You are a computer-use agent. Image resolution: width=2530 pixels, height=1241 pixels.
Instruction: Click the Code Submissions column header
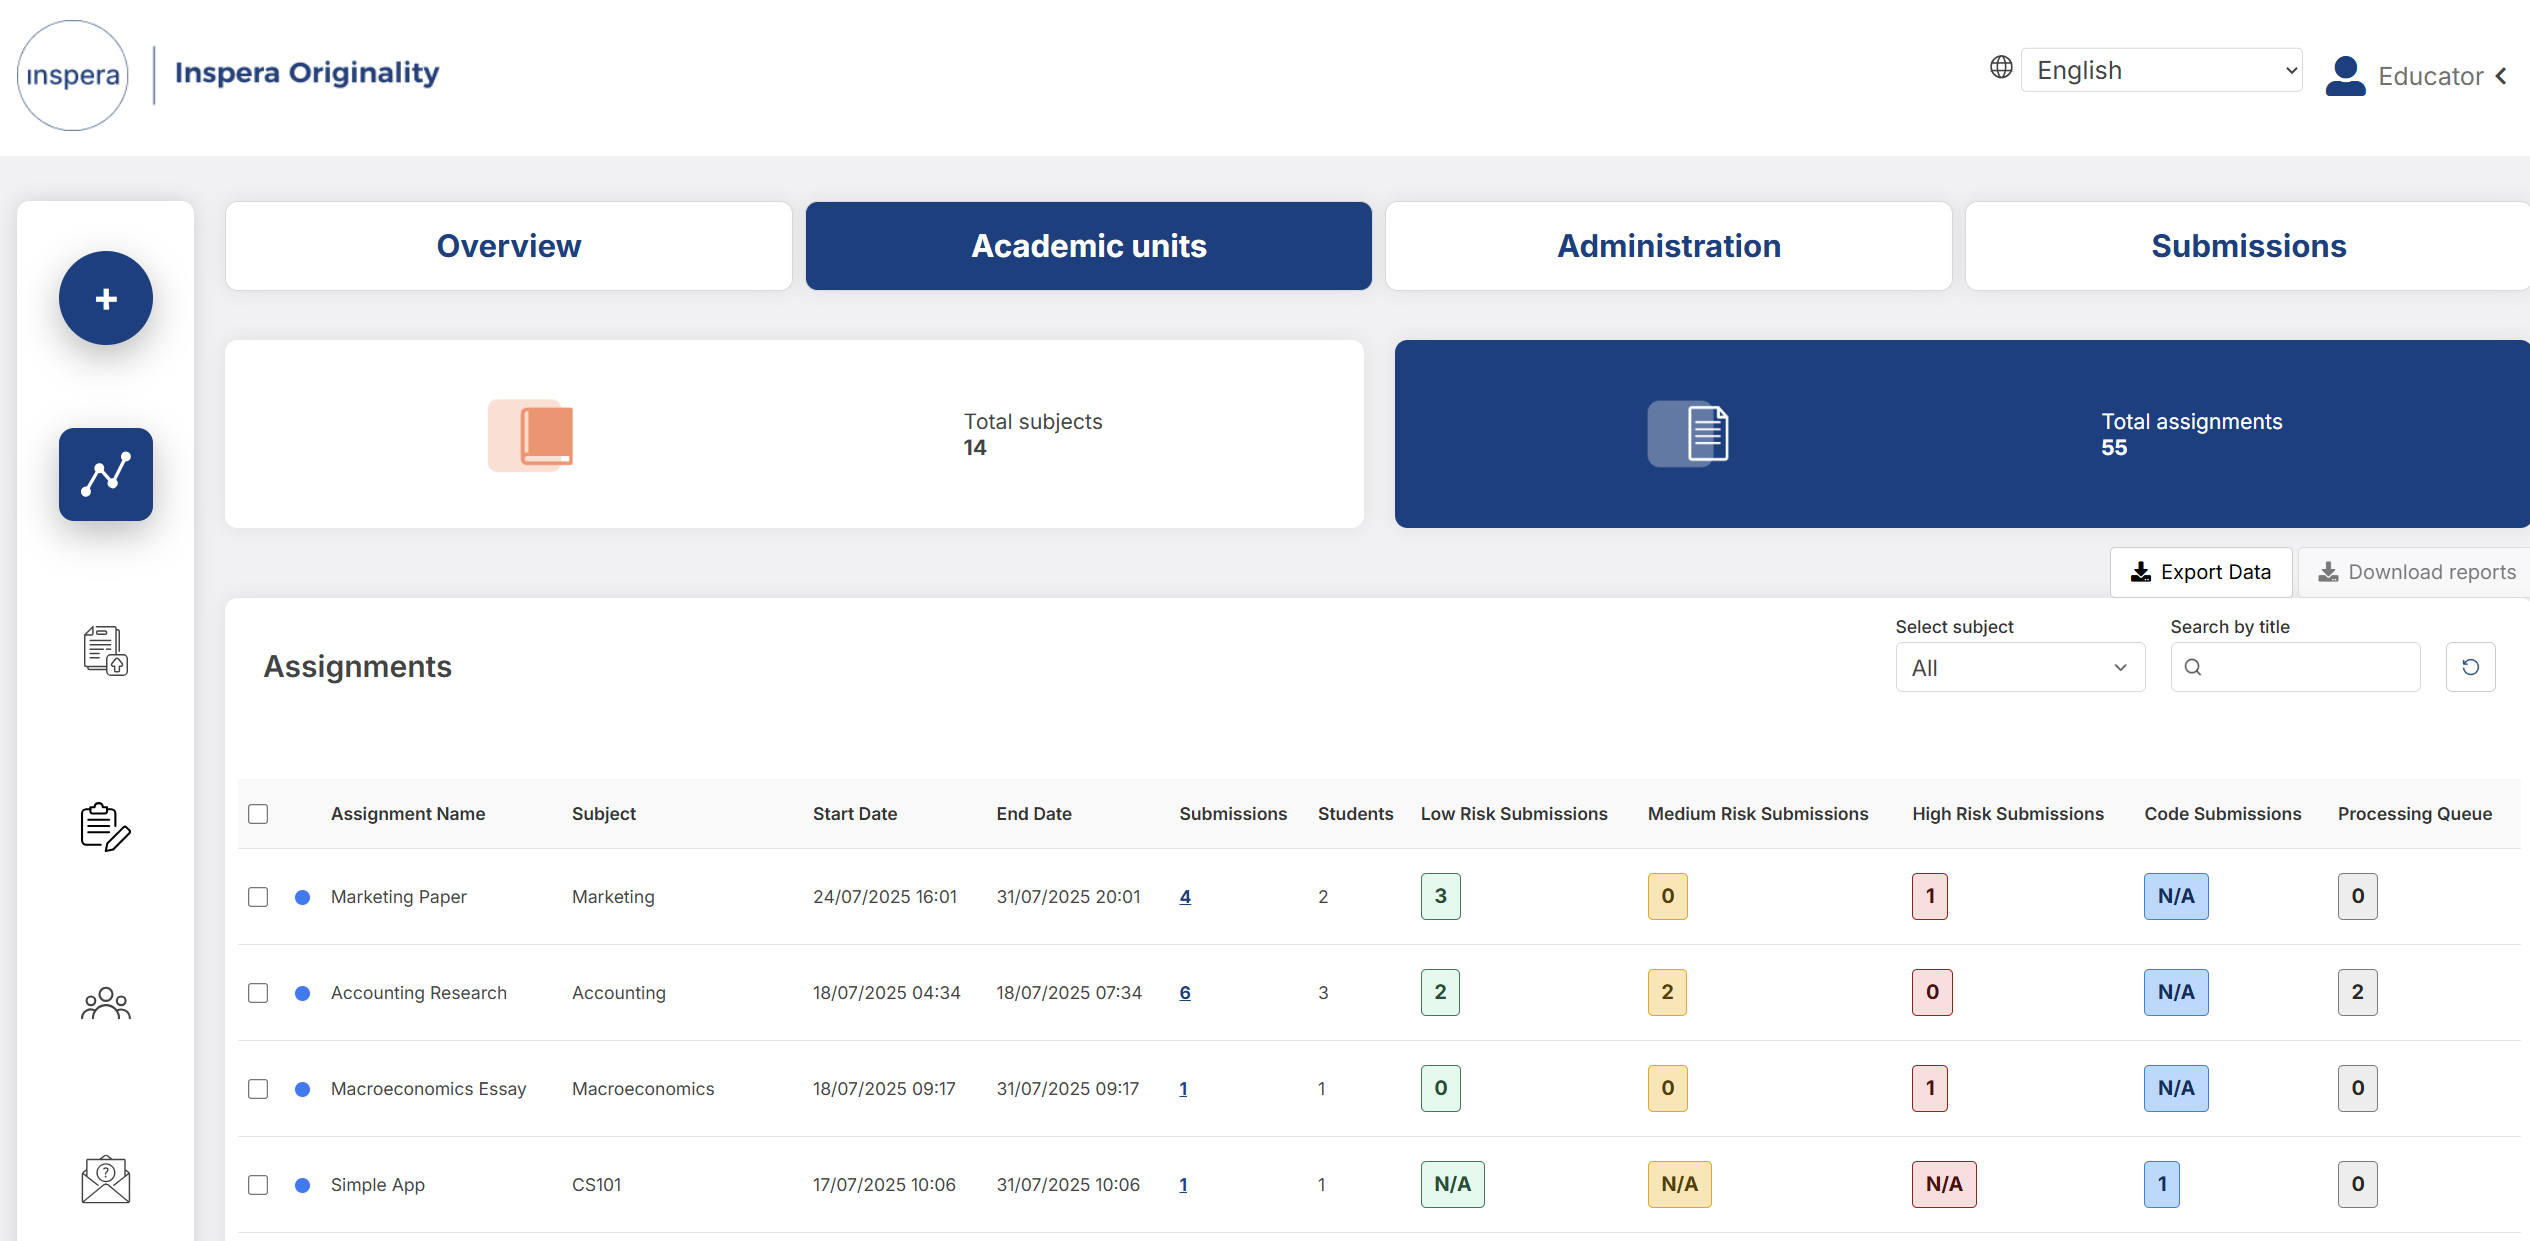[2223, 814]
